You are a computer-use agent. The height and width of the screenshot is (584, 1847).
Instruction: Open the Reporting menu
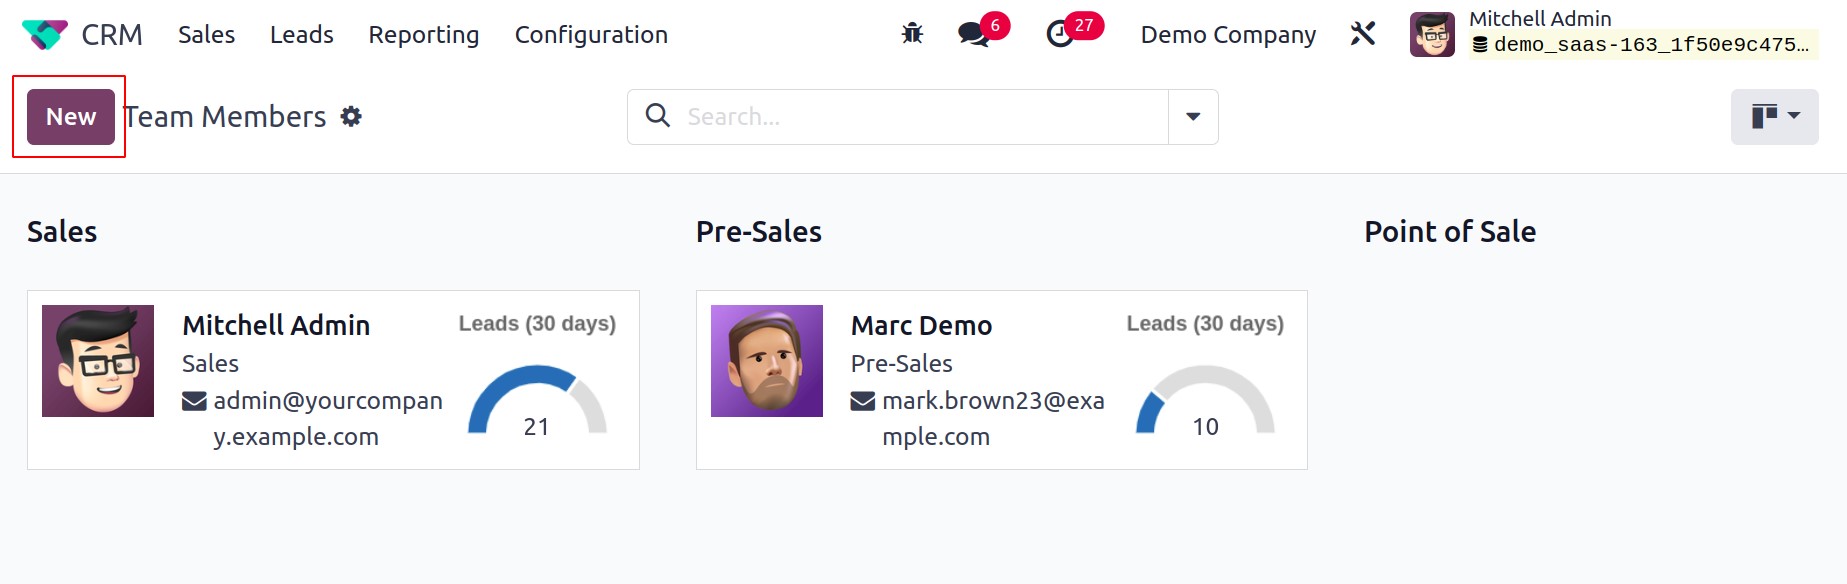(424, 34)
